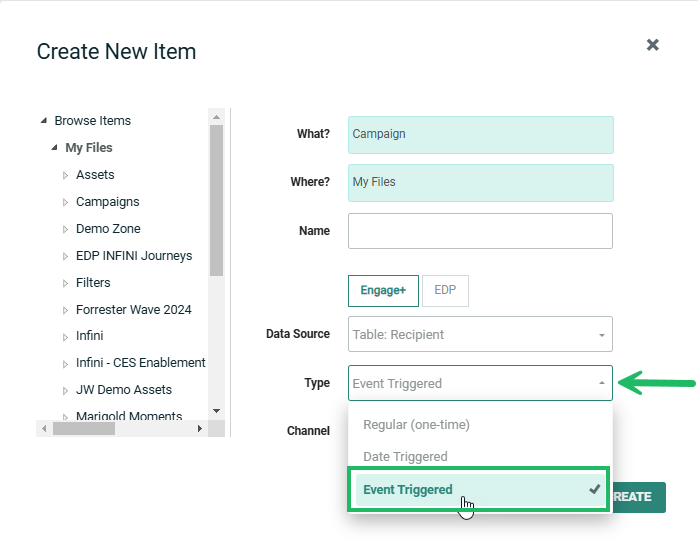Expand the JW Demo Assets arrow
The image size is (698, 546).
pyautogui.click(x=65, y=390)
